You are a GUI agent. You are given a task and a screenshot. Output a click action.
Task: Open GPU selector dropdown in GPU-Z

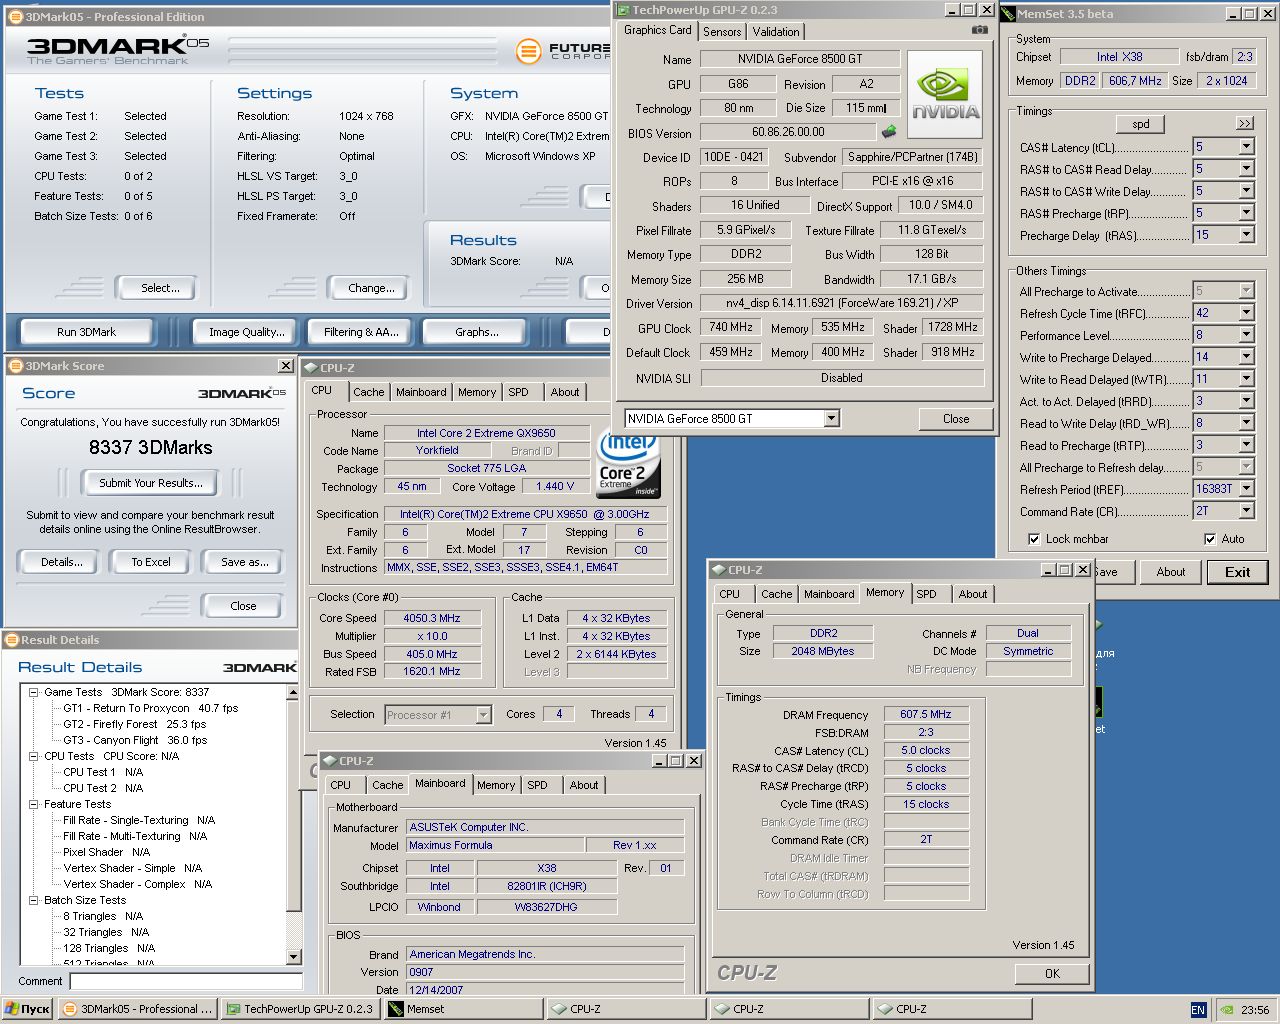pos(831,418)
